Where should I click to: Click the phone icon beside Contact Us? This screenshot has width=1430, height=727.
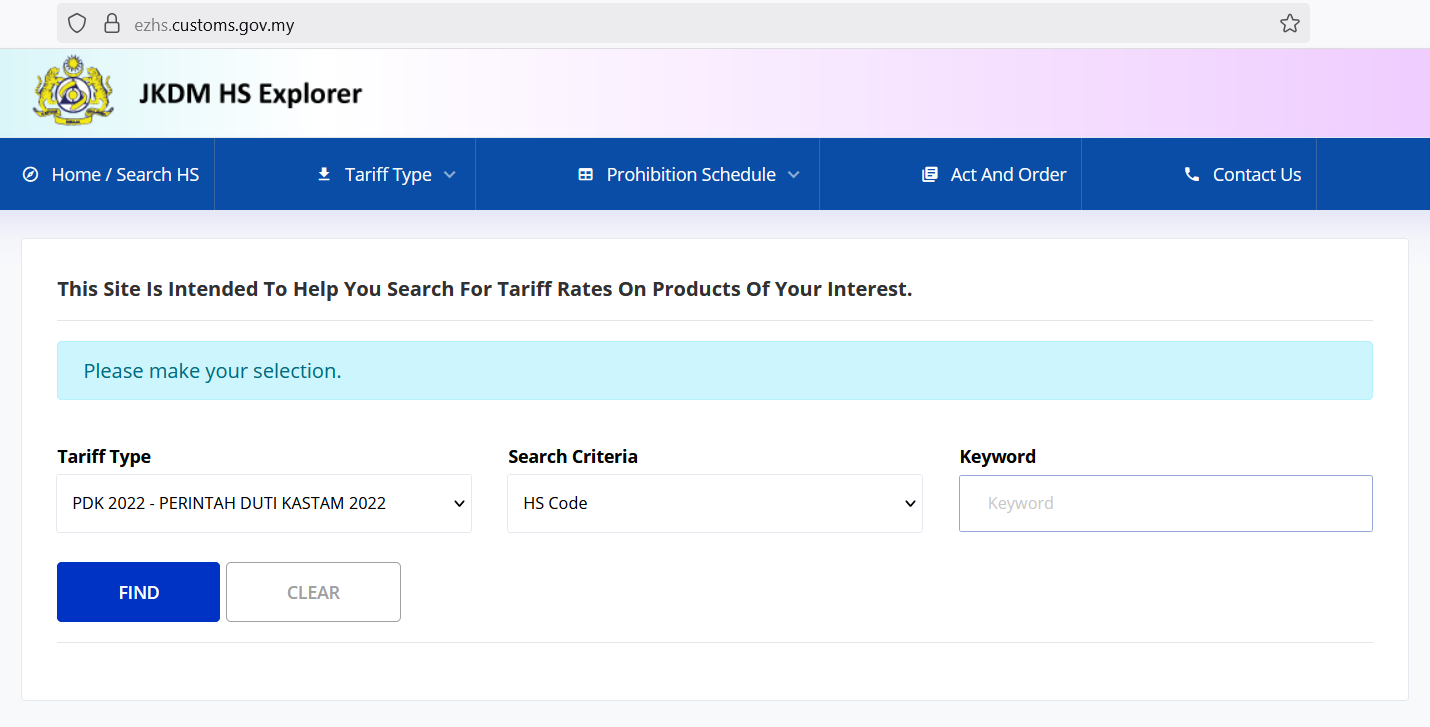point(1192,175)
